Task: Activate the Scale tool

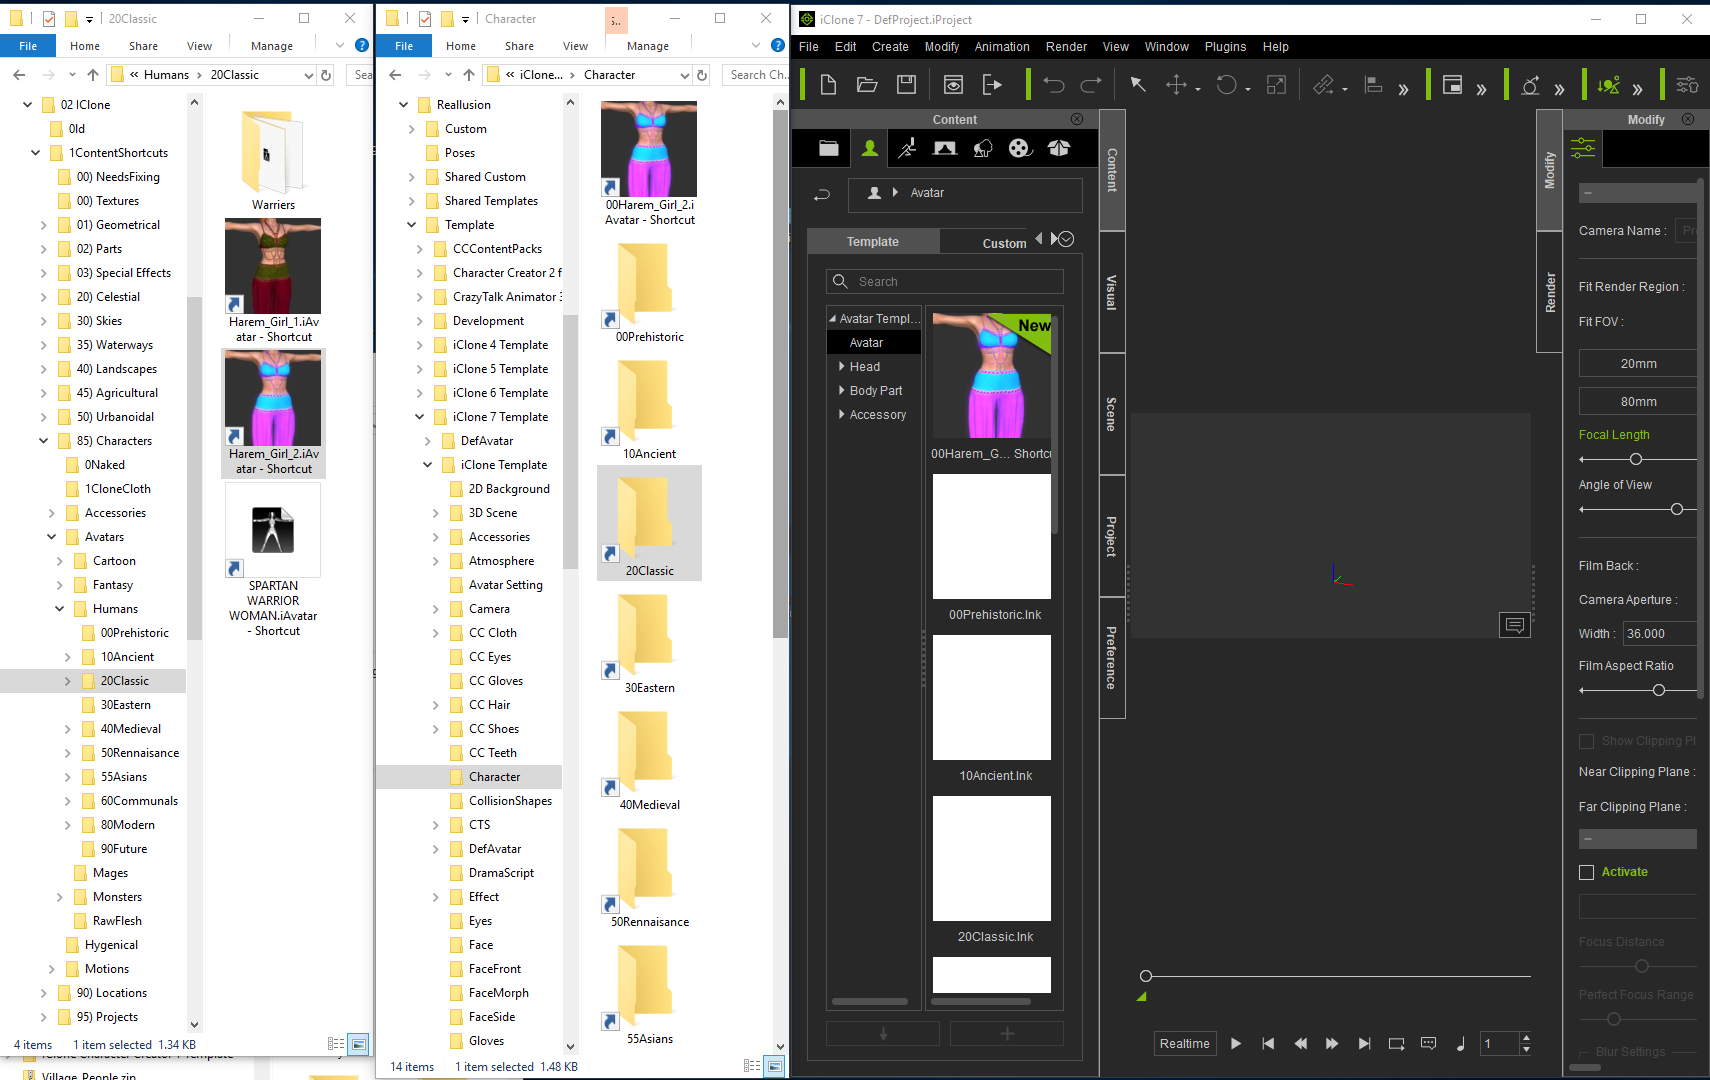Action: pos(1276,85)
